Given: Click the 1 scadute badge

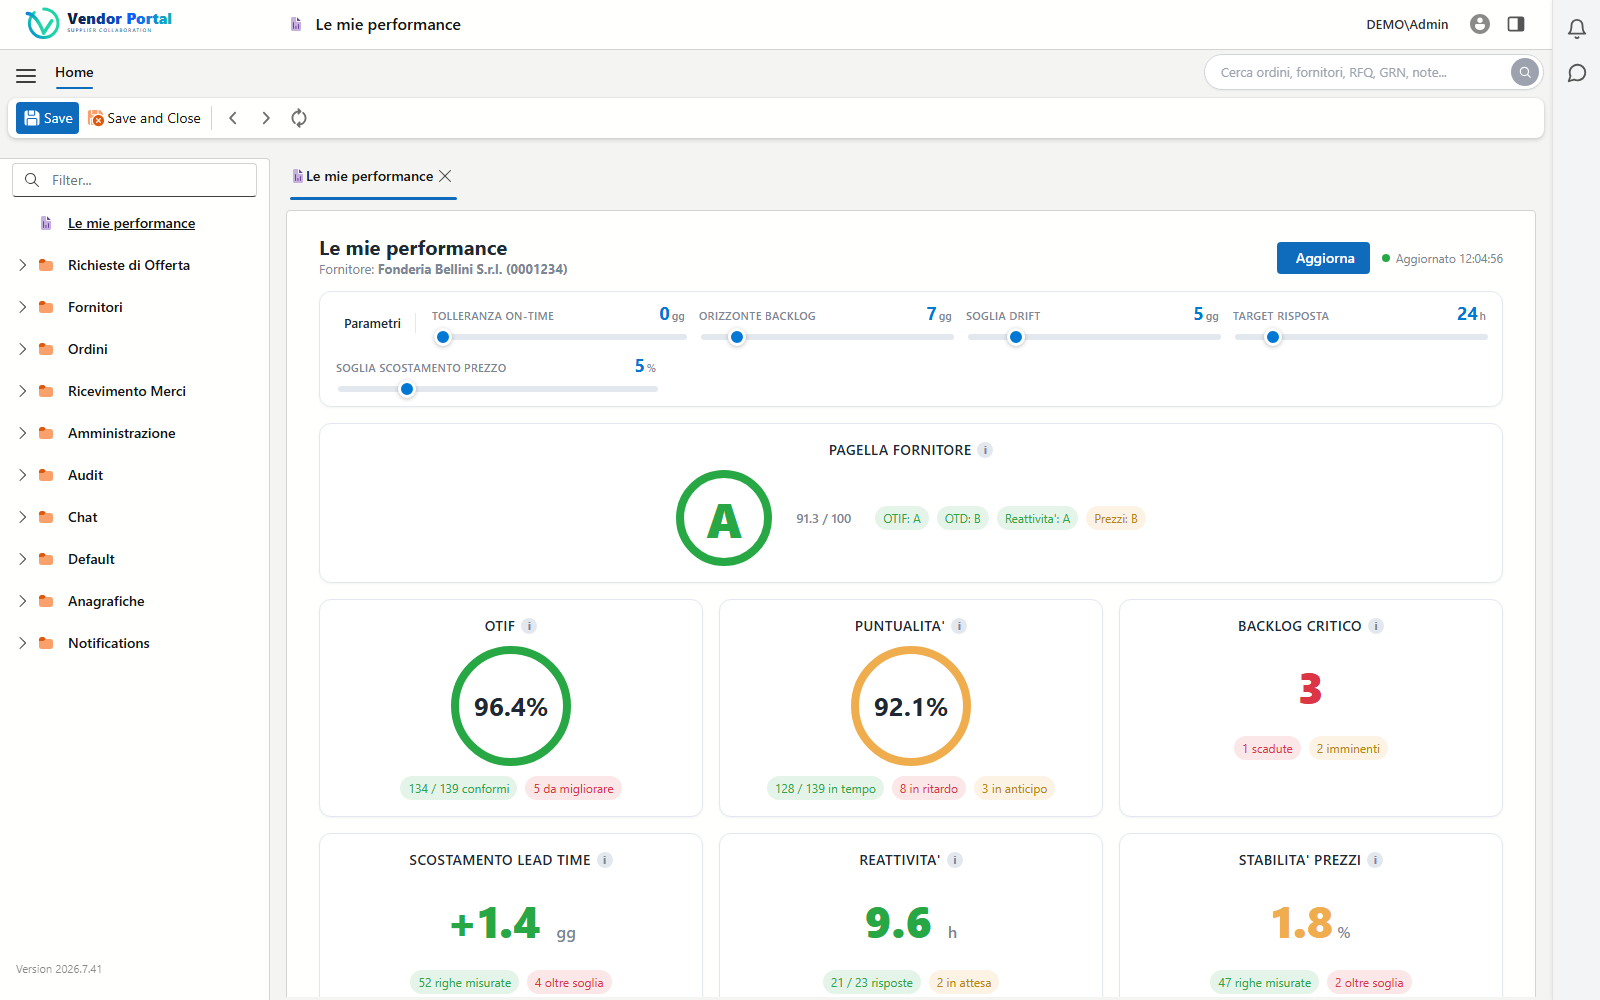Looking at the screenshot, I should [x=1267, y=748].
